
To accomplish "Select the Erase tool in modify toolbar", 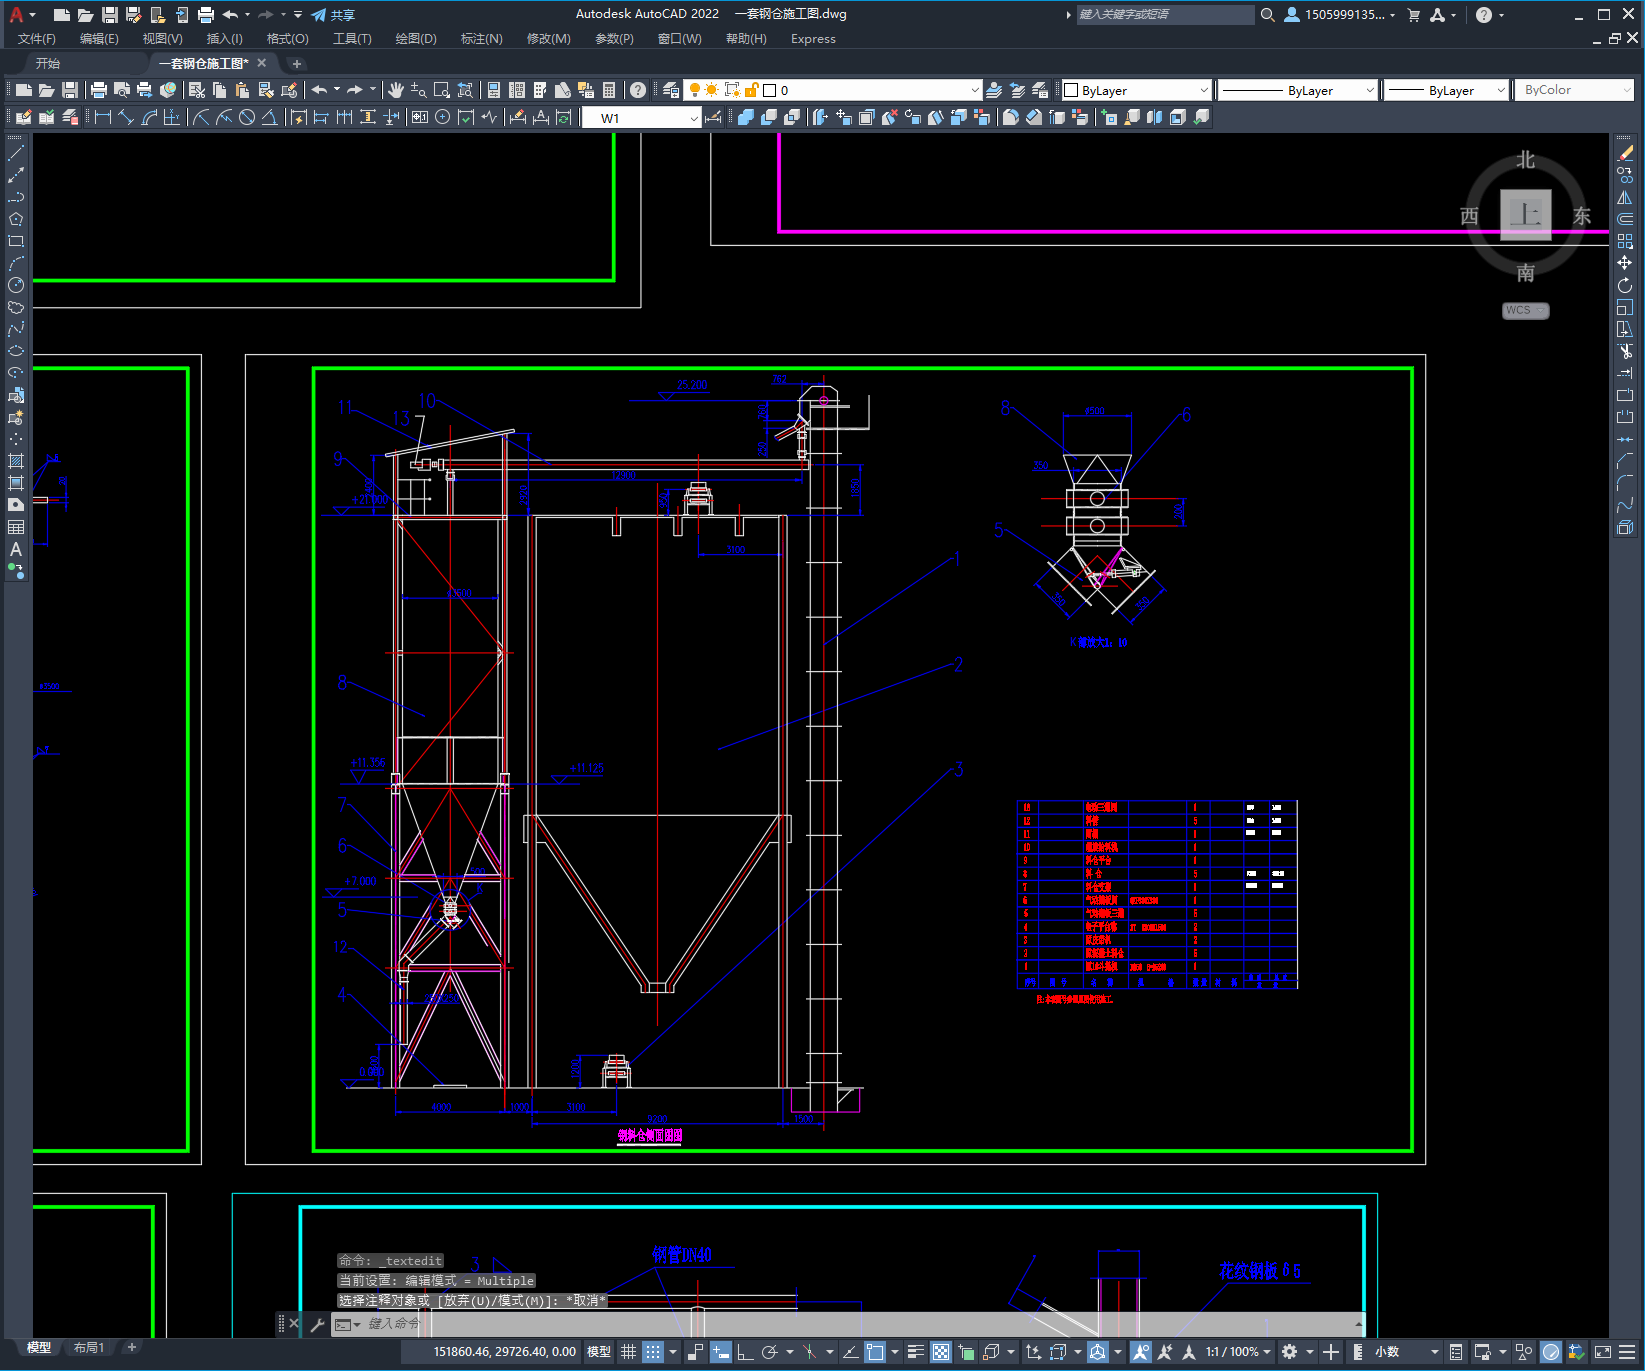I will coord(1625,153).
